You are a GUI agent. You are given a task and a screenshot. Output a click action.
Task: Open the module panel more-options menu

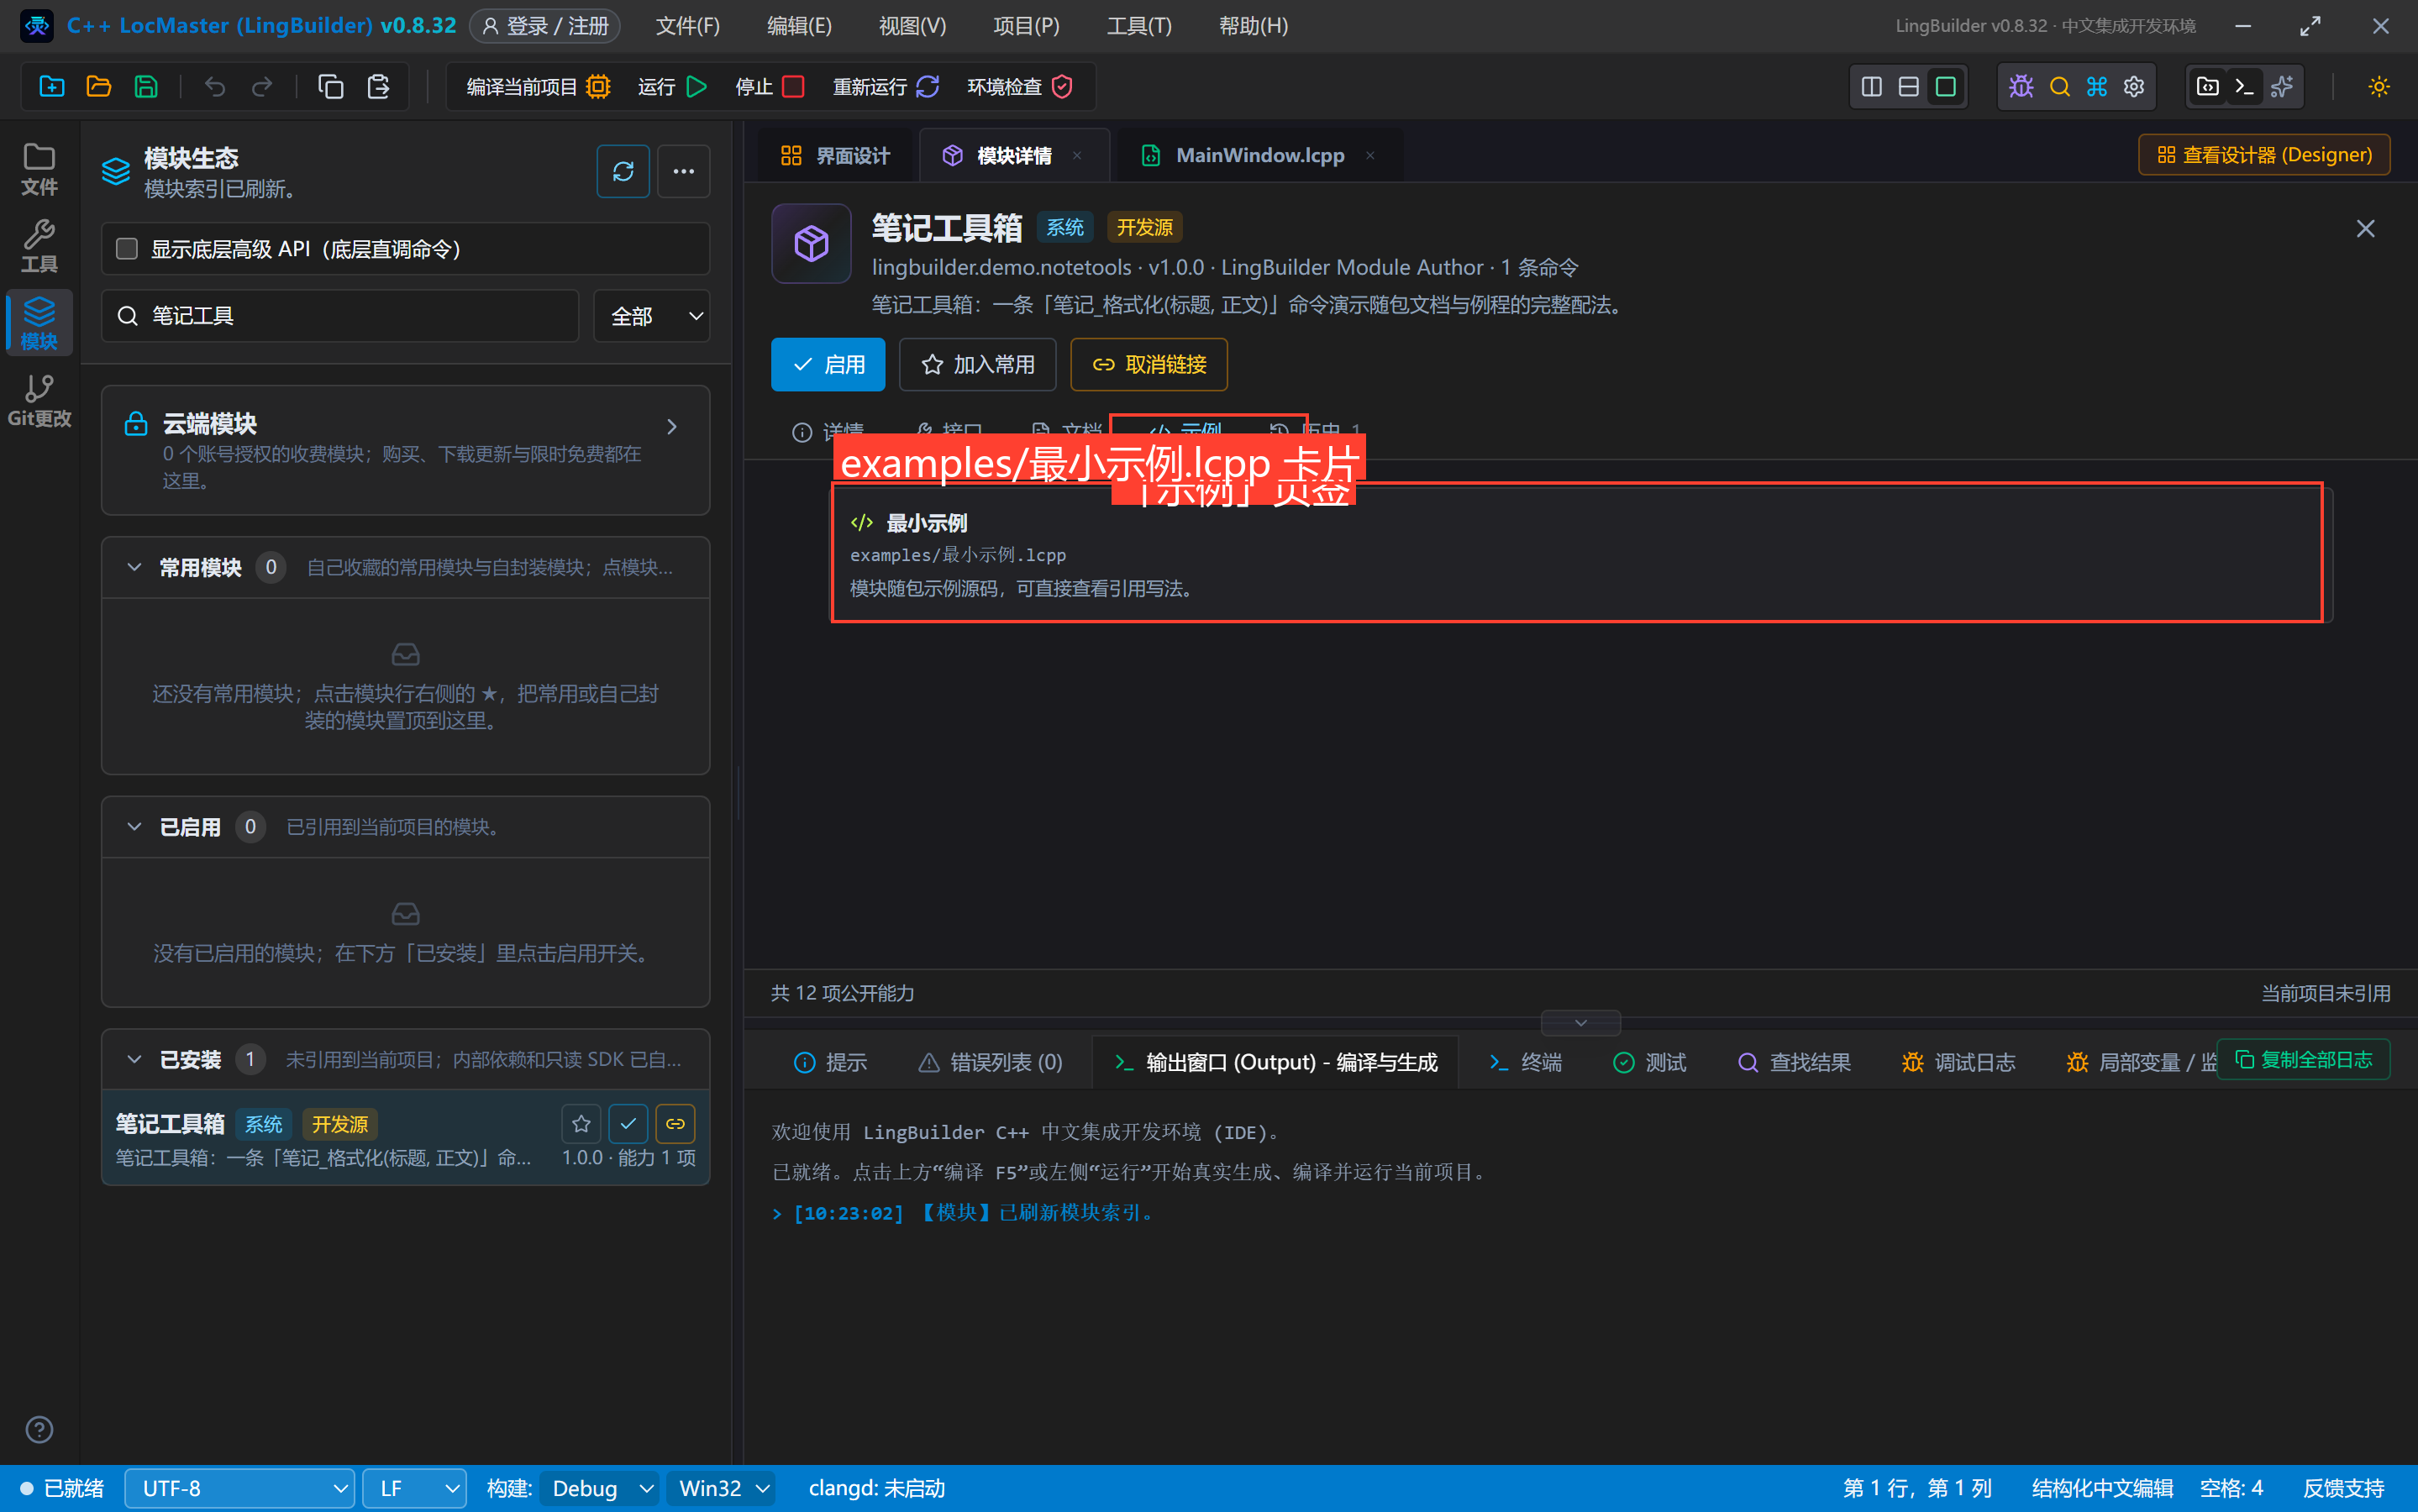click(x=684, y=171)
